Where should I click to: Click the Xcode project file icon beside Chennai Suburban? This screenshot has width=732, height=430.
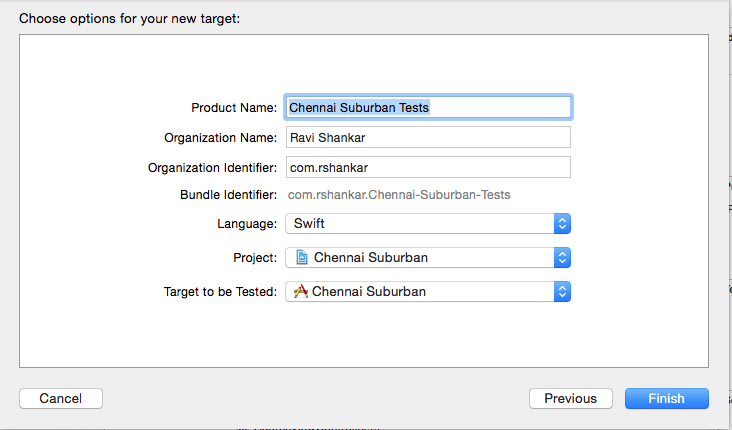click(302, 258)
